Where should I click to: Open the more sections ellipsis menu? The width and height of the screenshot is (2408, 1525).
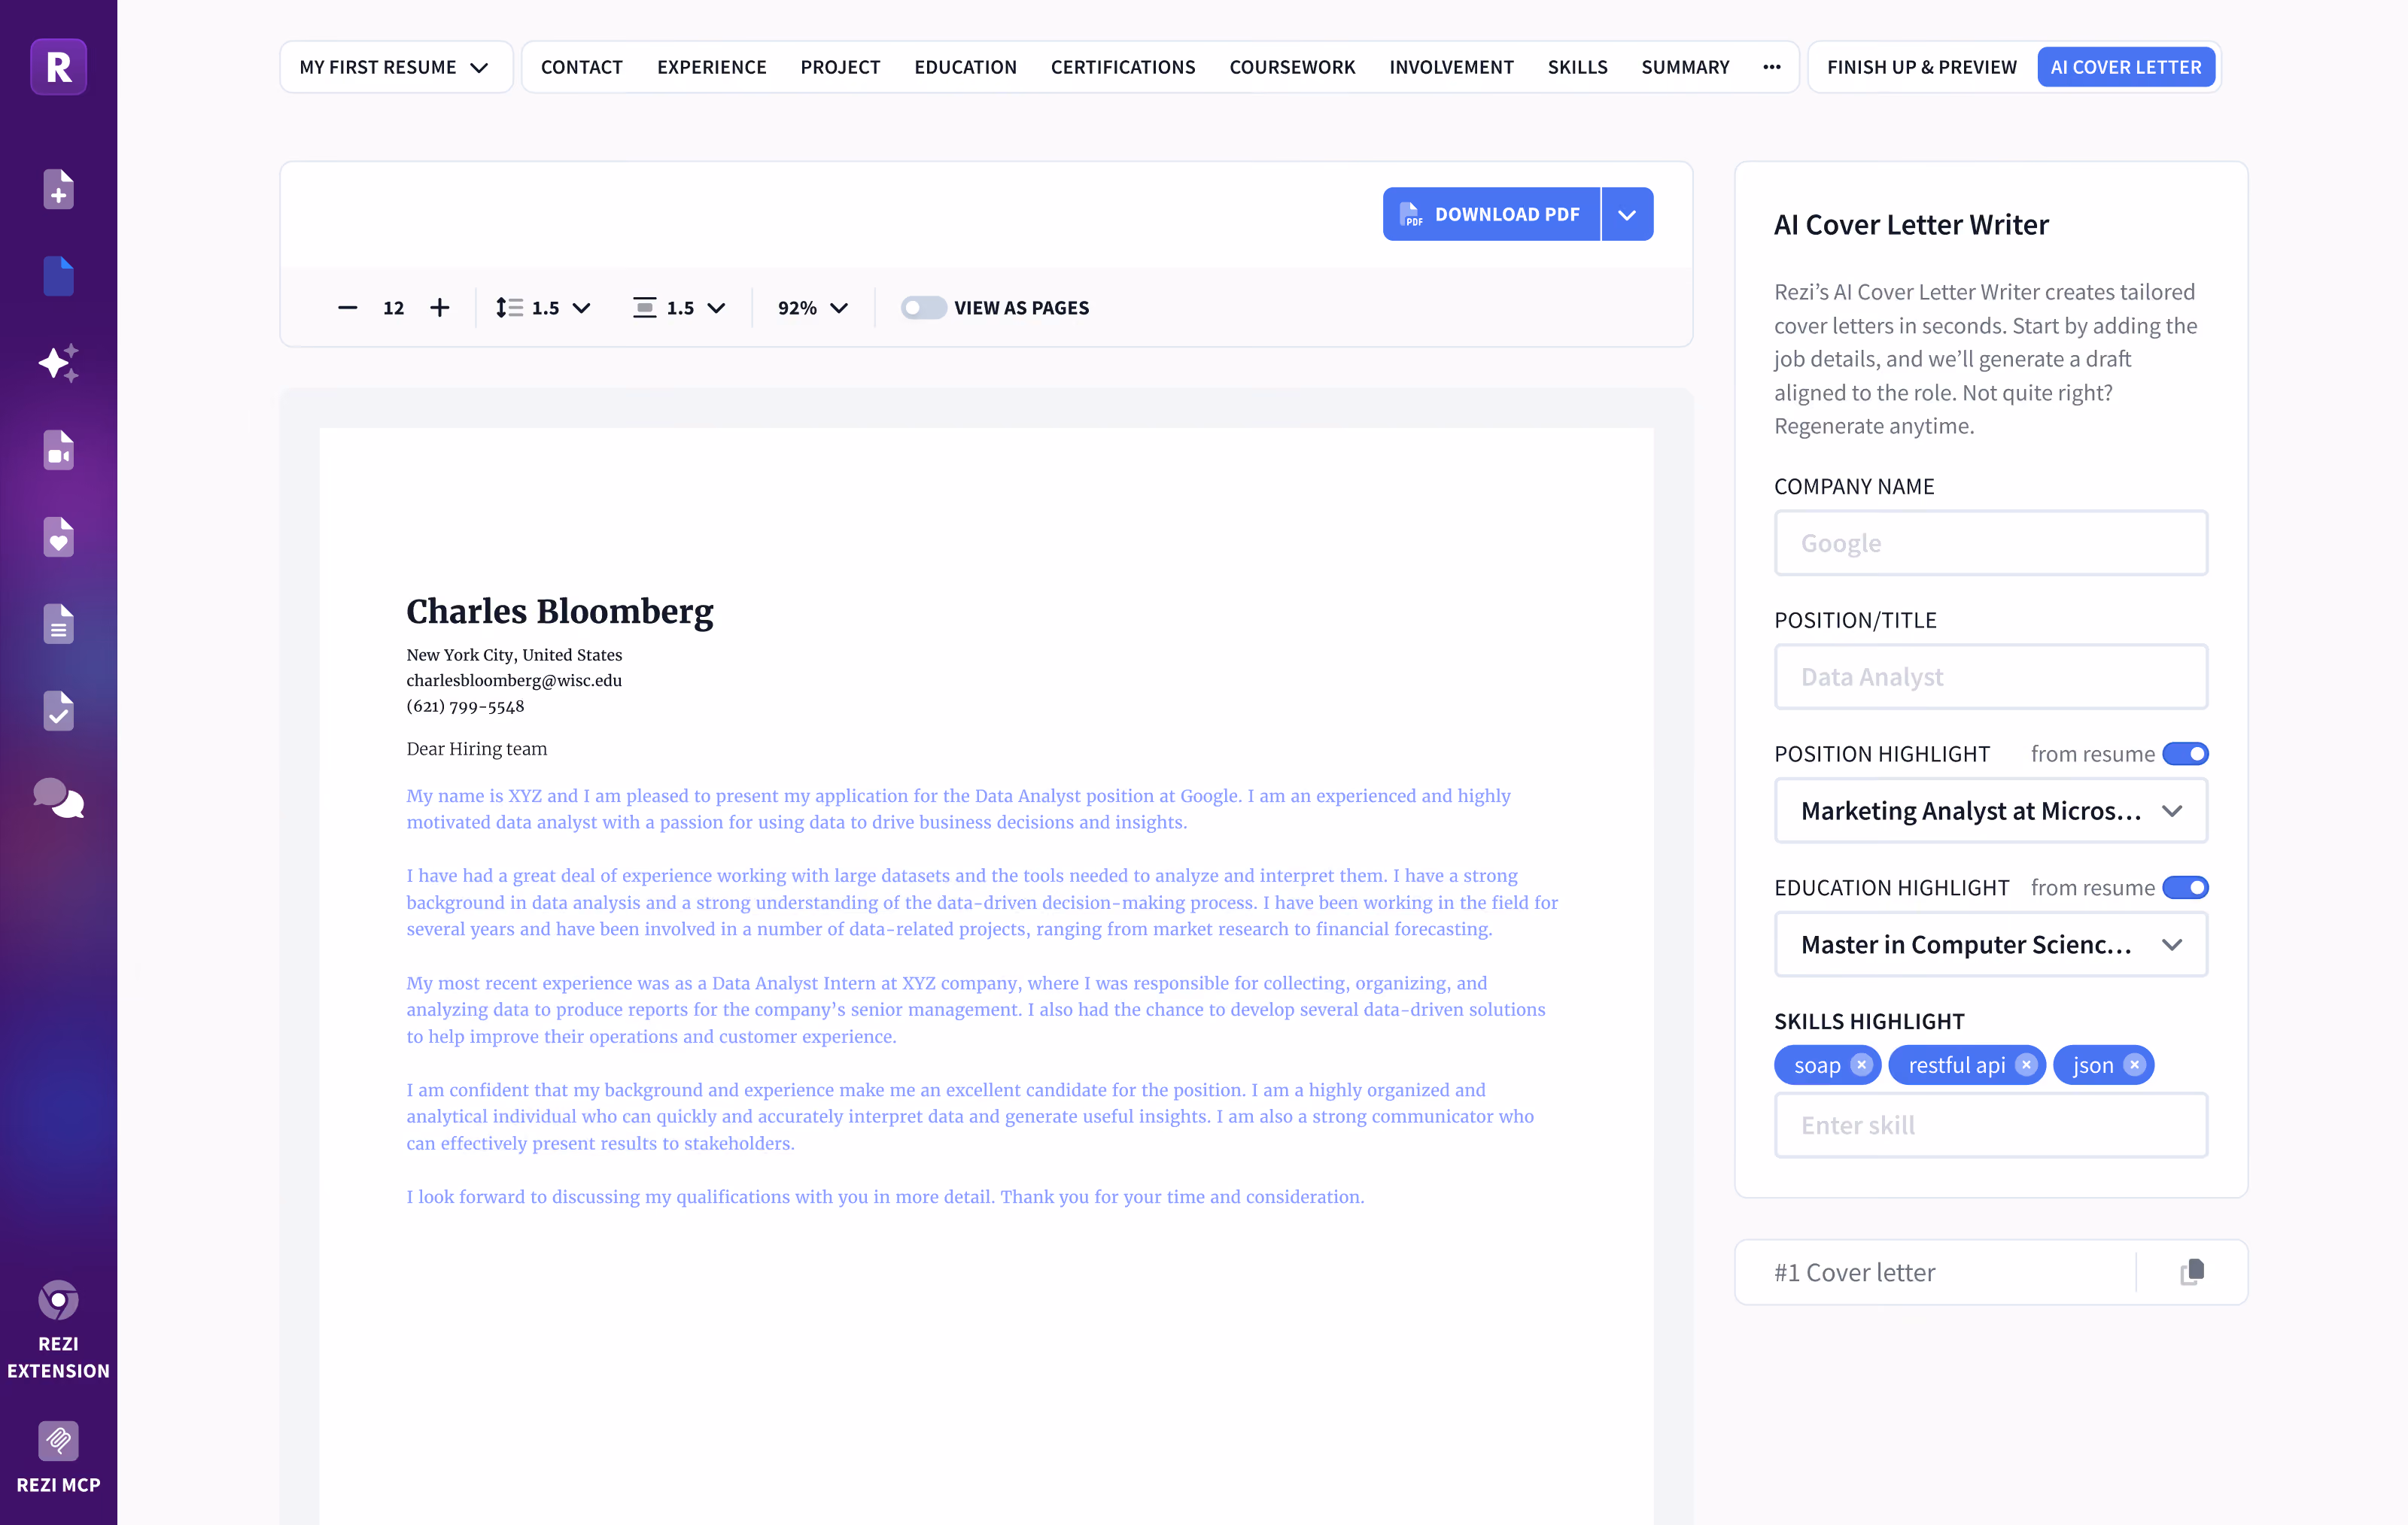[x=1772, y=67]
